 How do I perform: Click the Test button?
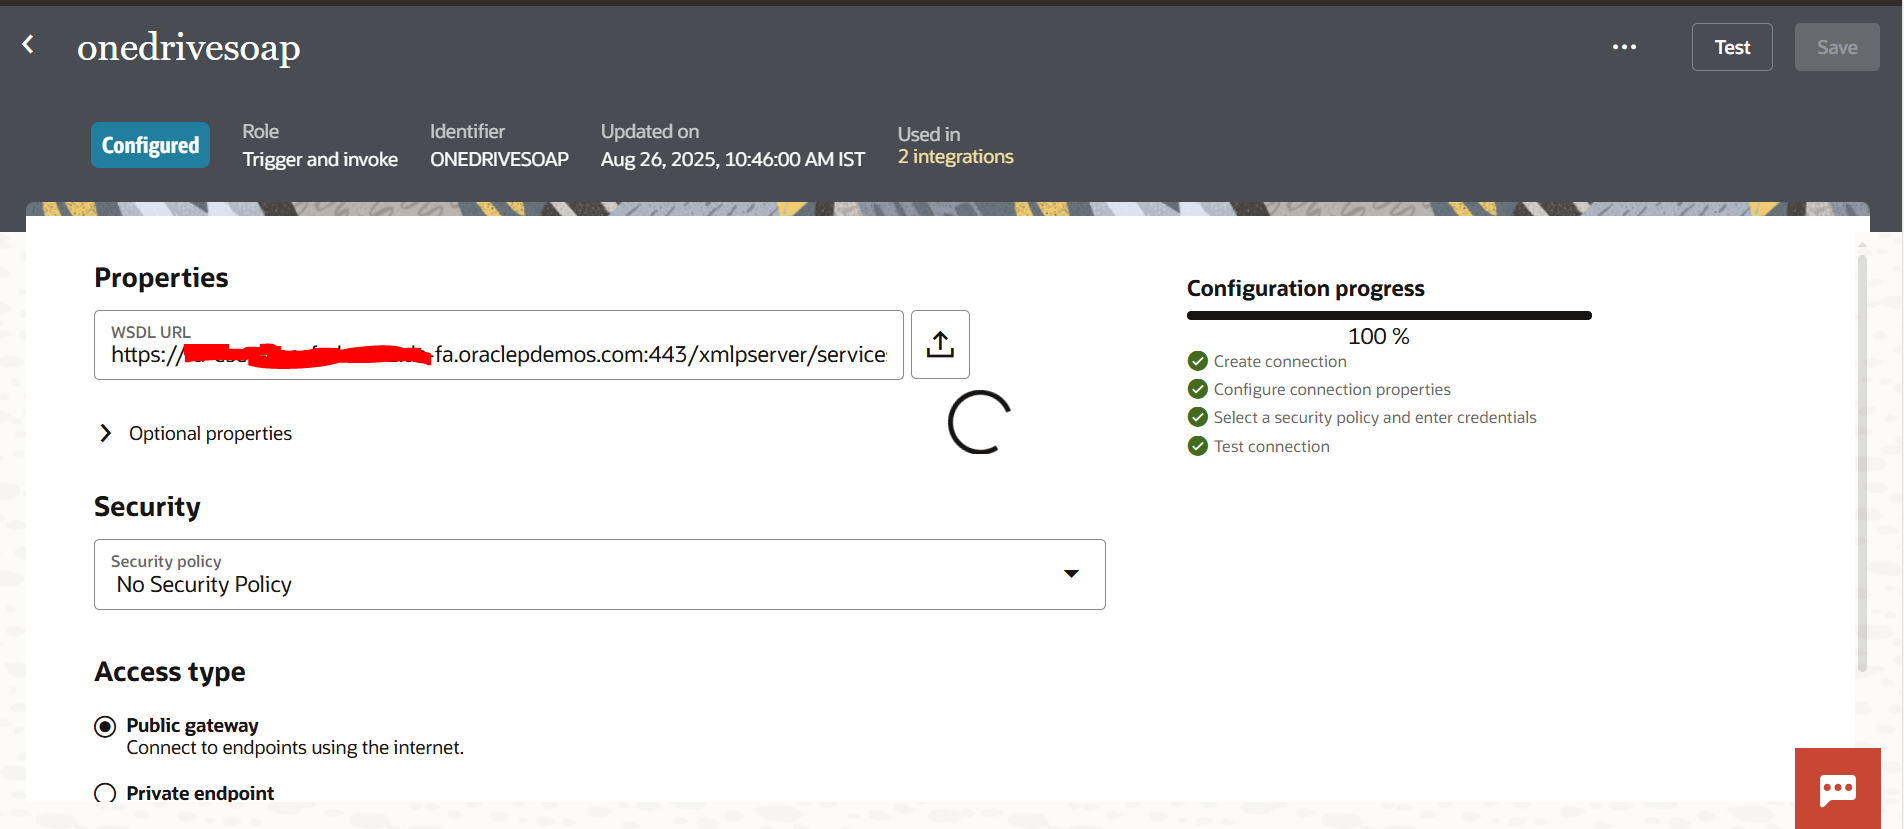pyautogui.click(x=1732, y=47)
